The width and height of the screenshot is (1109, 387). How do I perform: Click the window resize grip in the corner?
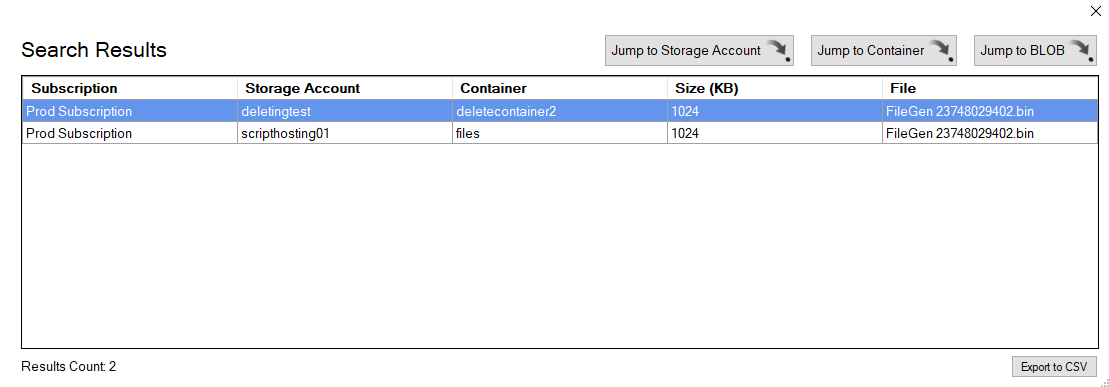[1103, 382]
